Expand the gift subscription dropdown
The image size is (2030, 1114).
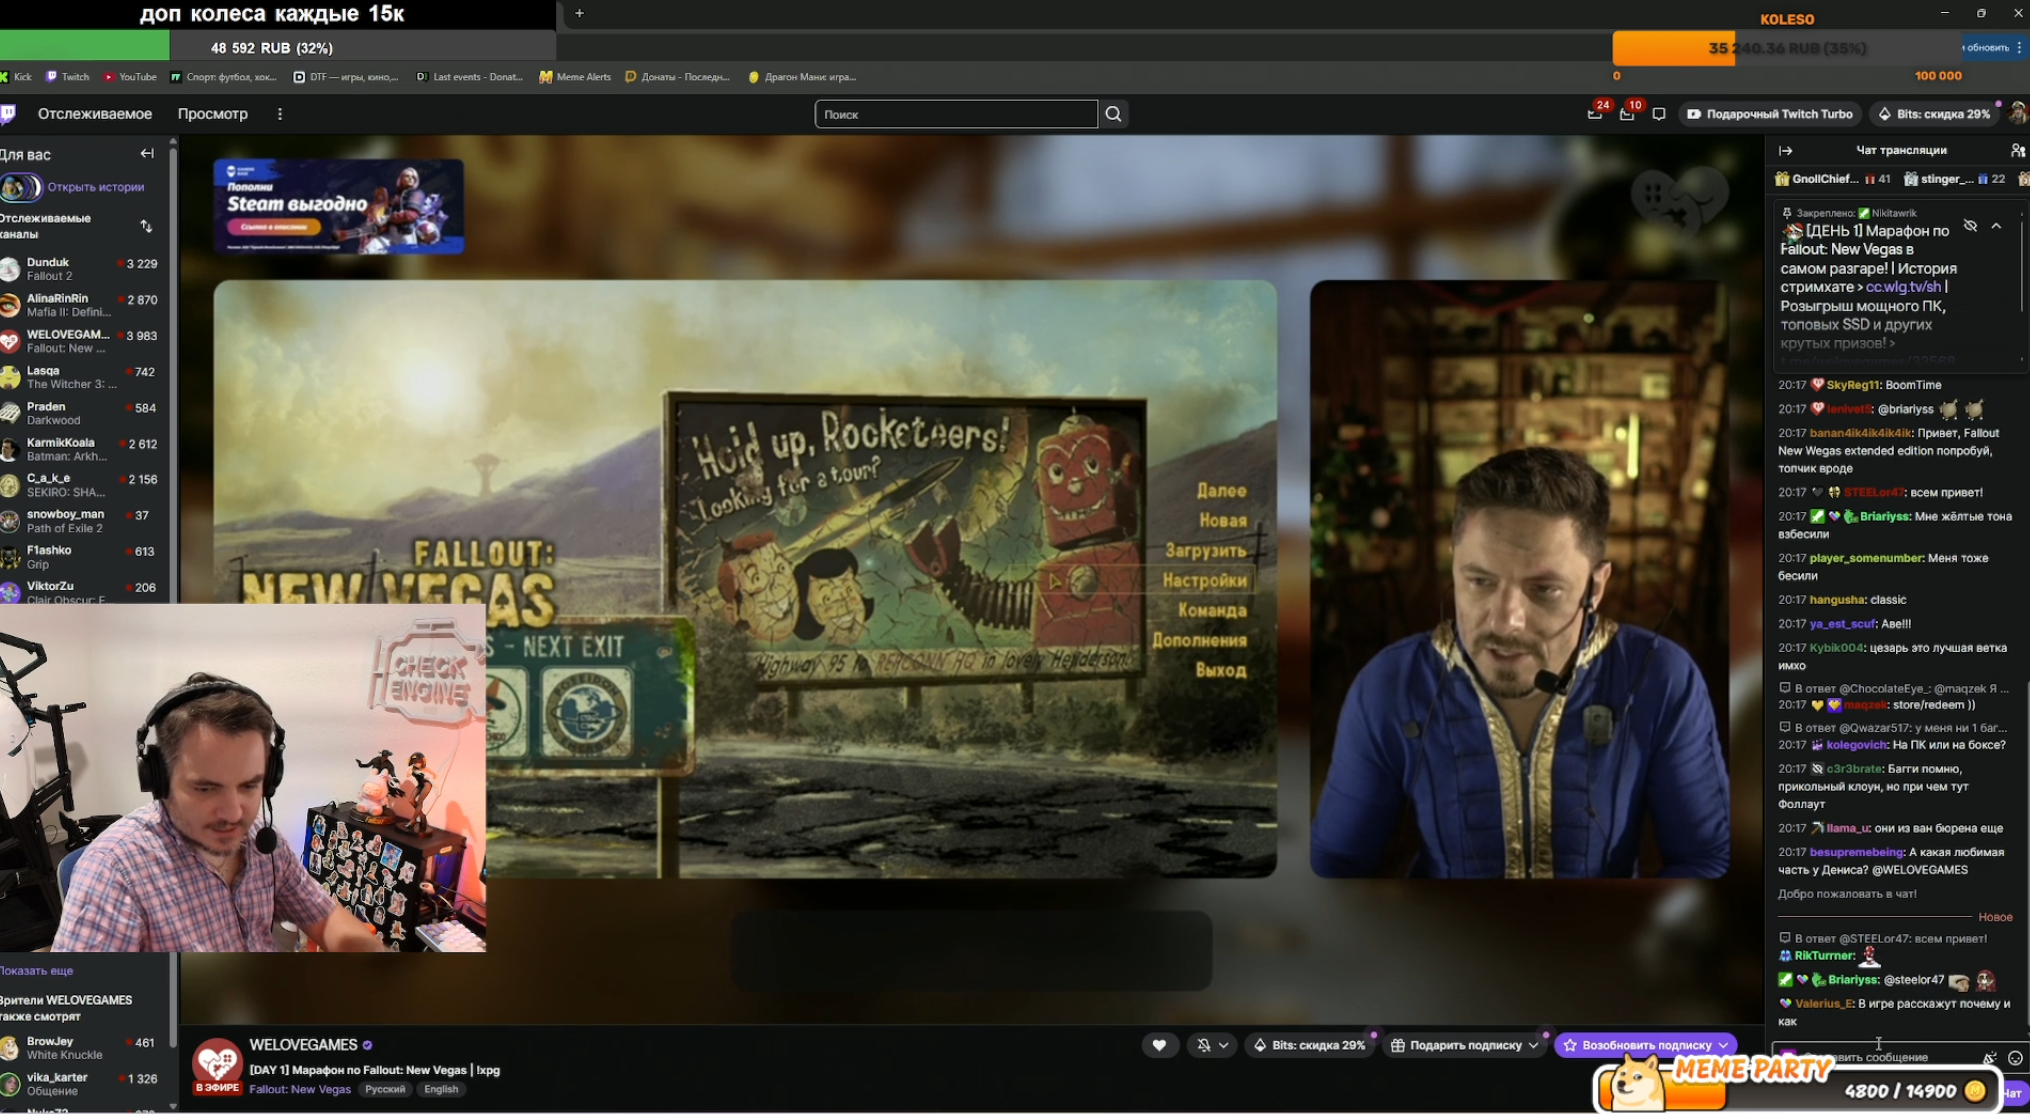pyautogui.click(x=1533, y=1045)
